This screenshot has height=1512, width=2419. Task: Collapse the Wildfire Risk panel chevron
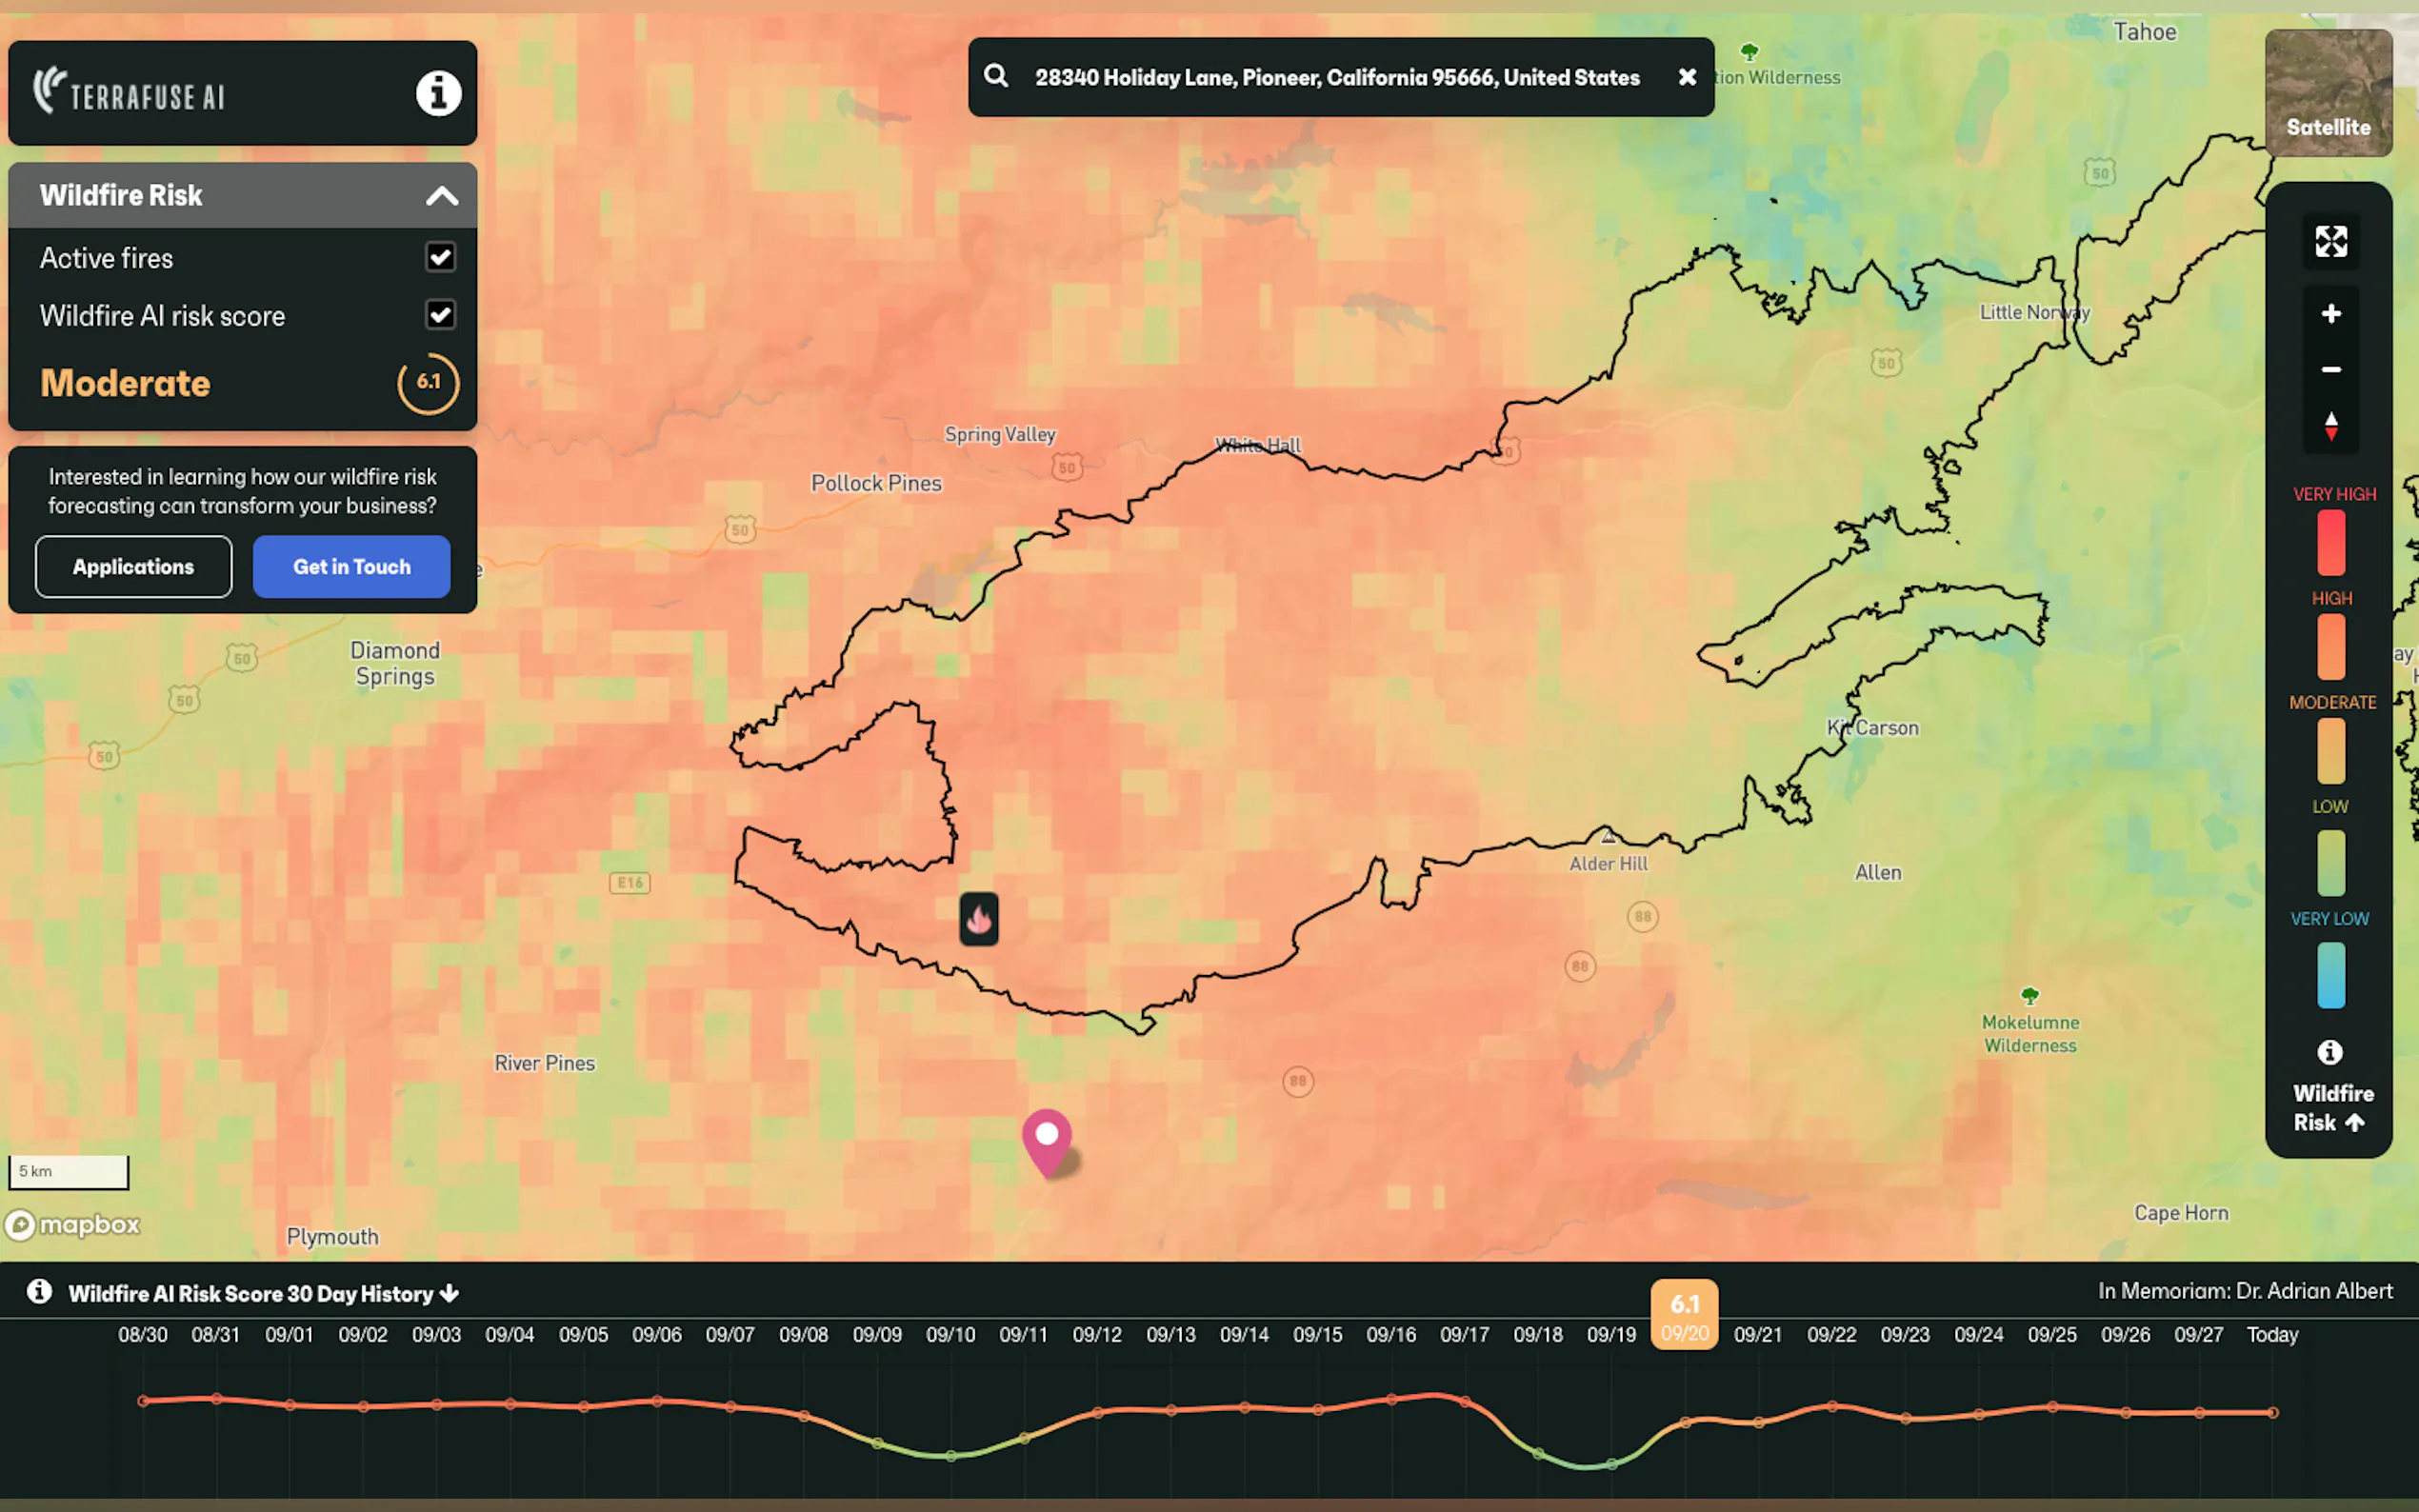coord(441,196)
